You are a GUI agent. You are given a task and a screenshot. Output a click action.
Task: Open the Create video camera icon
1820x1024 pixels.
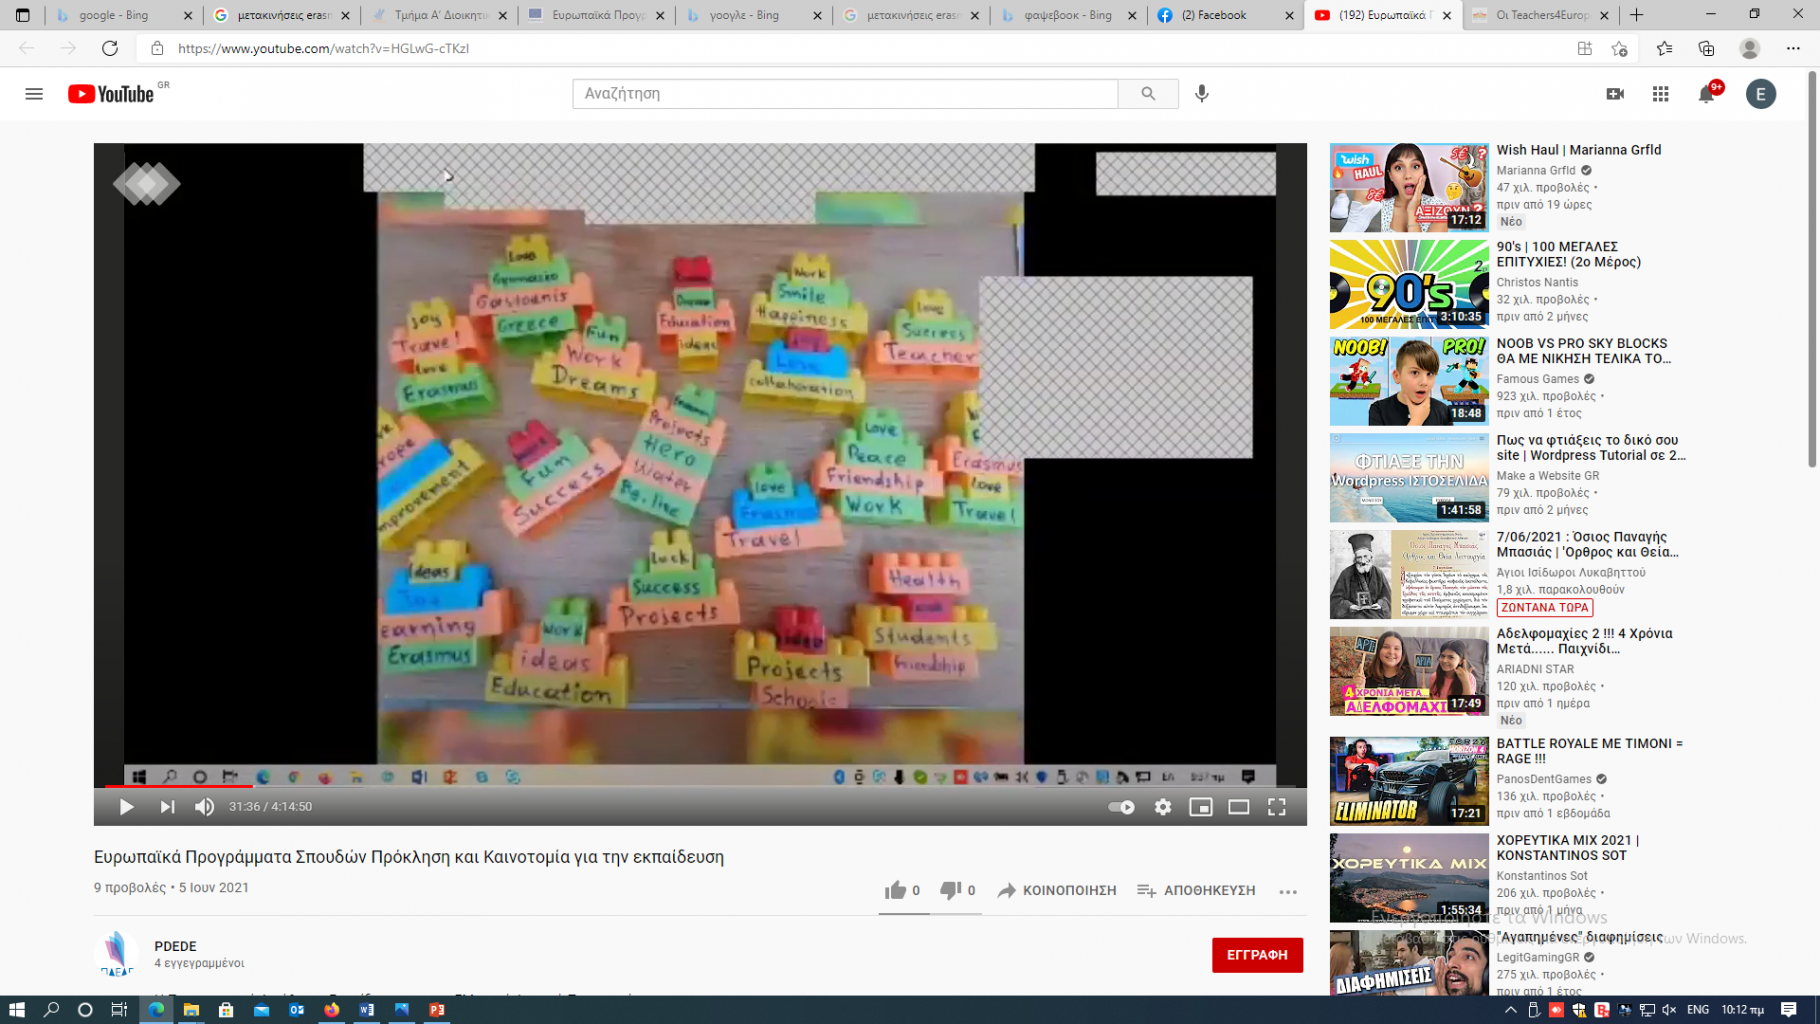(x=1614, y=94)
